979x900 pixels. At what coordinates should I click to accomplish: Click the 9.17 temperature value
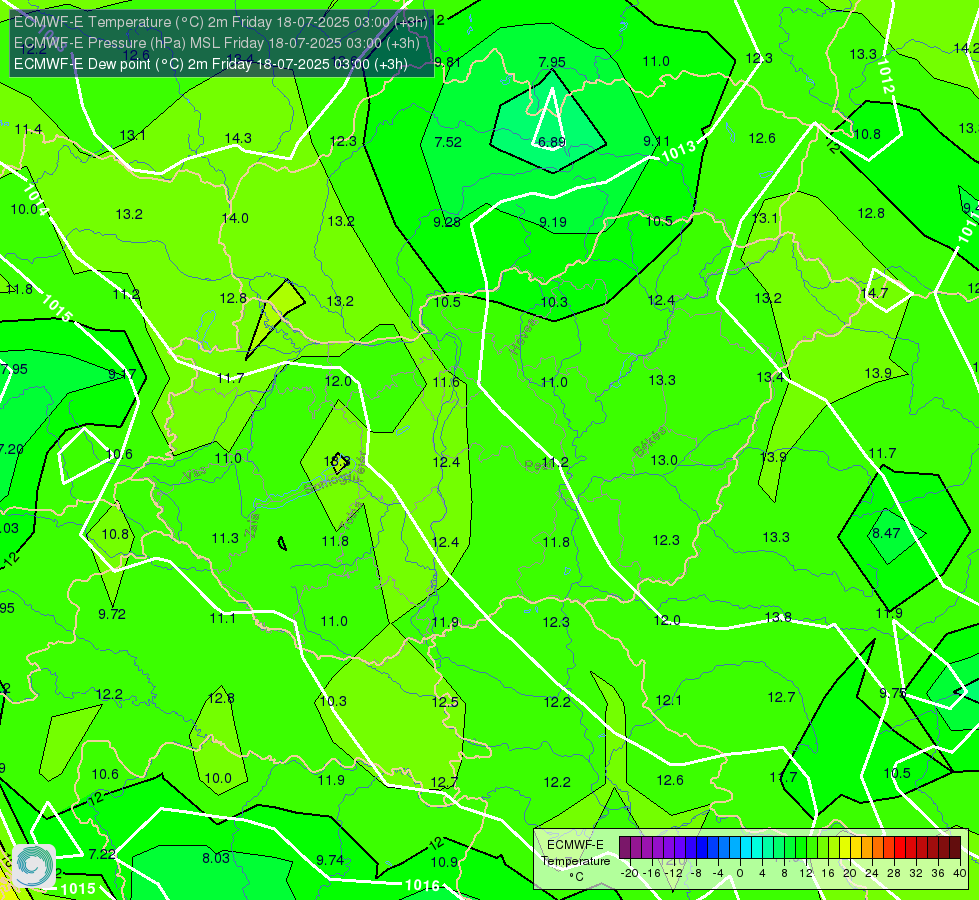(122, 375)
